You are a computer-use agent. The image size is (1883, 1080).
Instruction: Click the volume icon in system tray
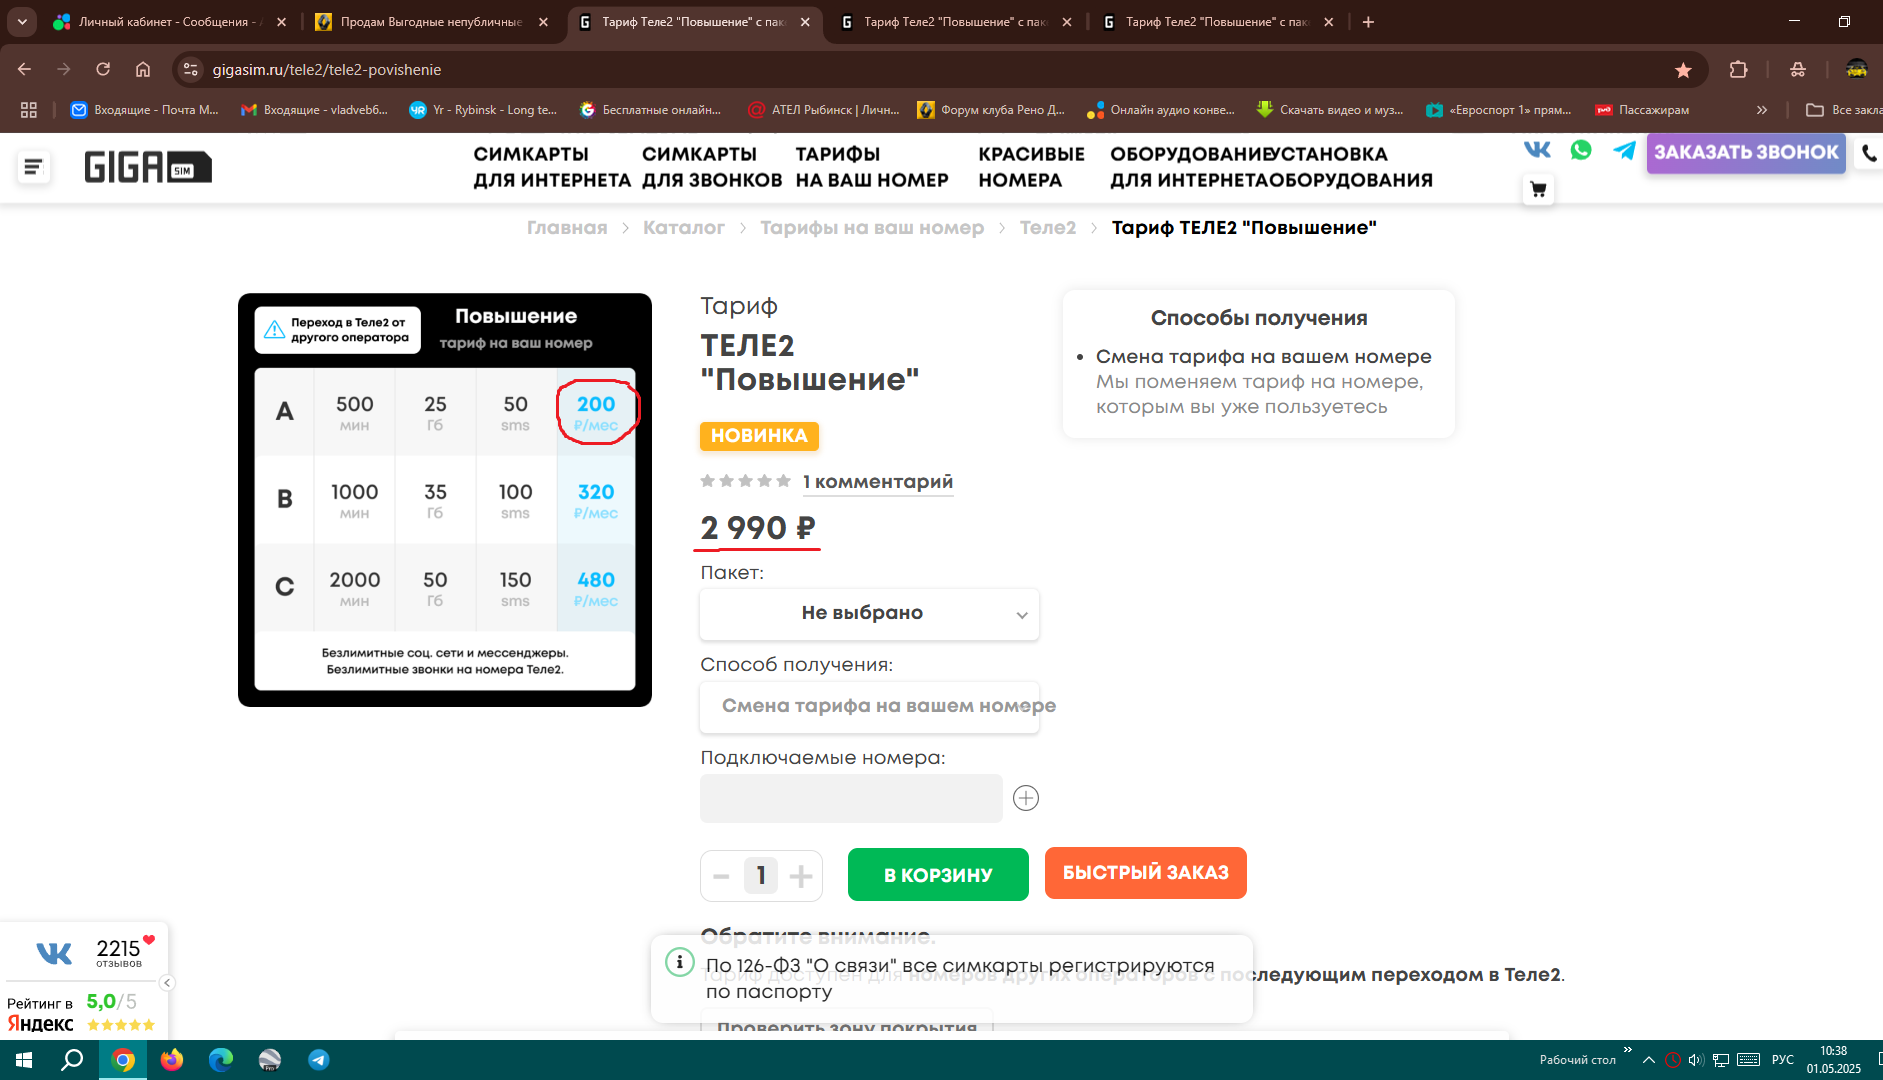[1696, 1060]
